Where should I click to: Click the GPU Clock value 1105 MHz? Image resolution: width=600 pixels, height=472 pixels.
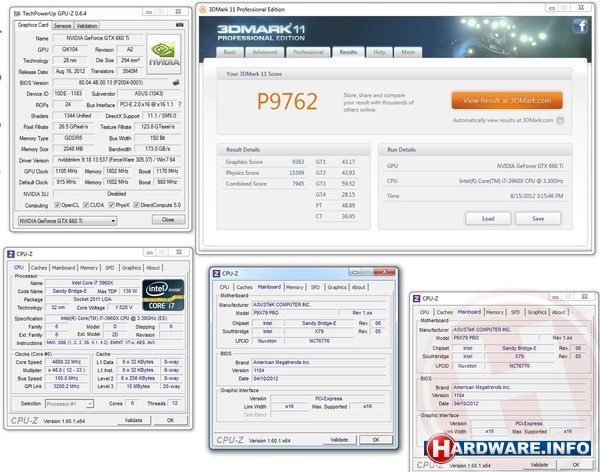point(67,171)
